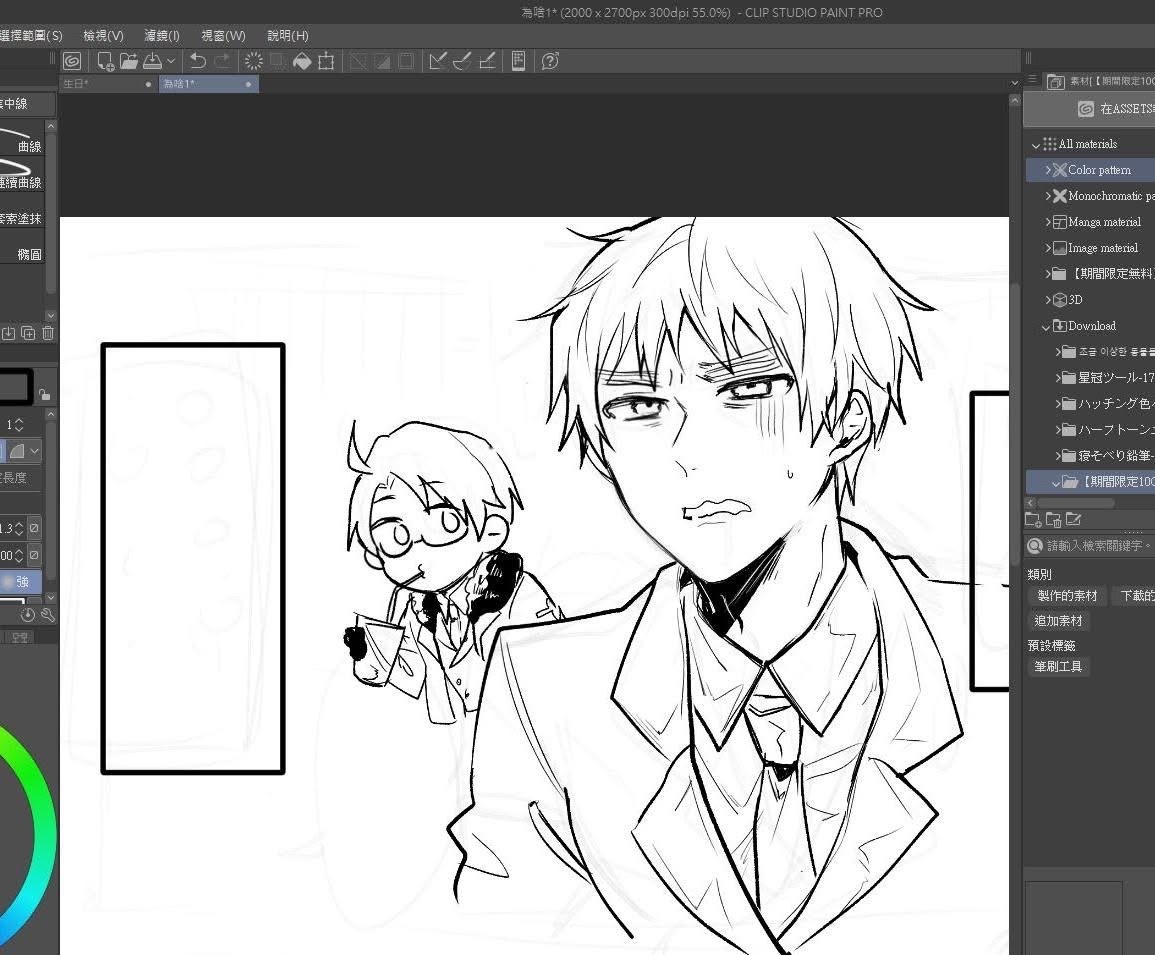Open the canvas tab list dropdown arrow
This screenshot has height=955, width=1155.
1014,83
